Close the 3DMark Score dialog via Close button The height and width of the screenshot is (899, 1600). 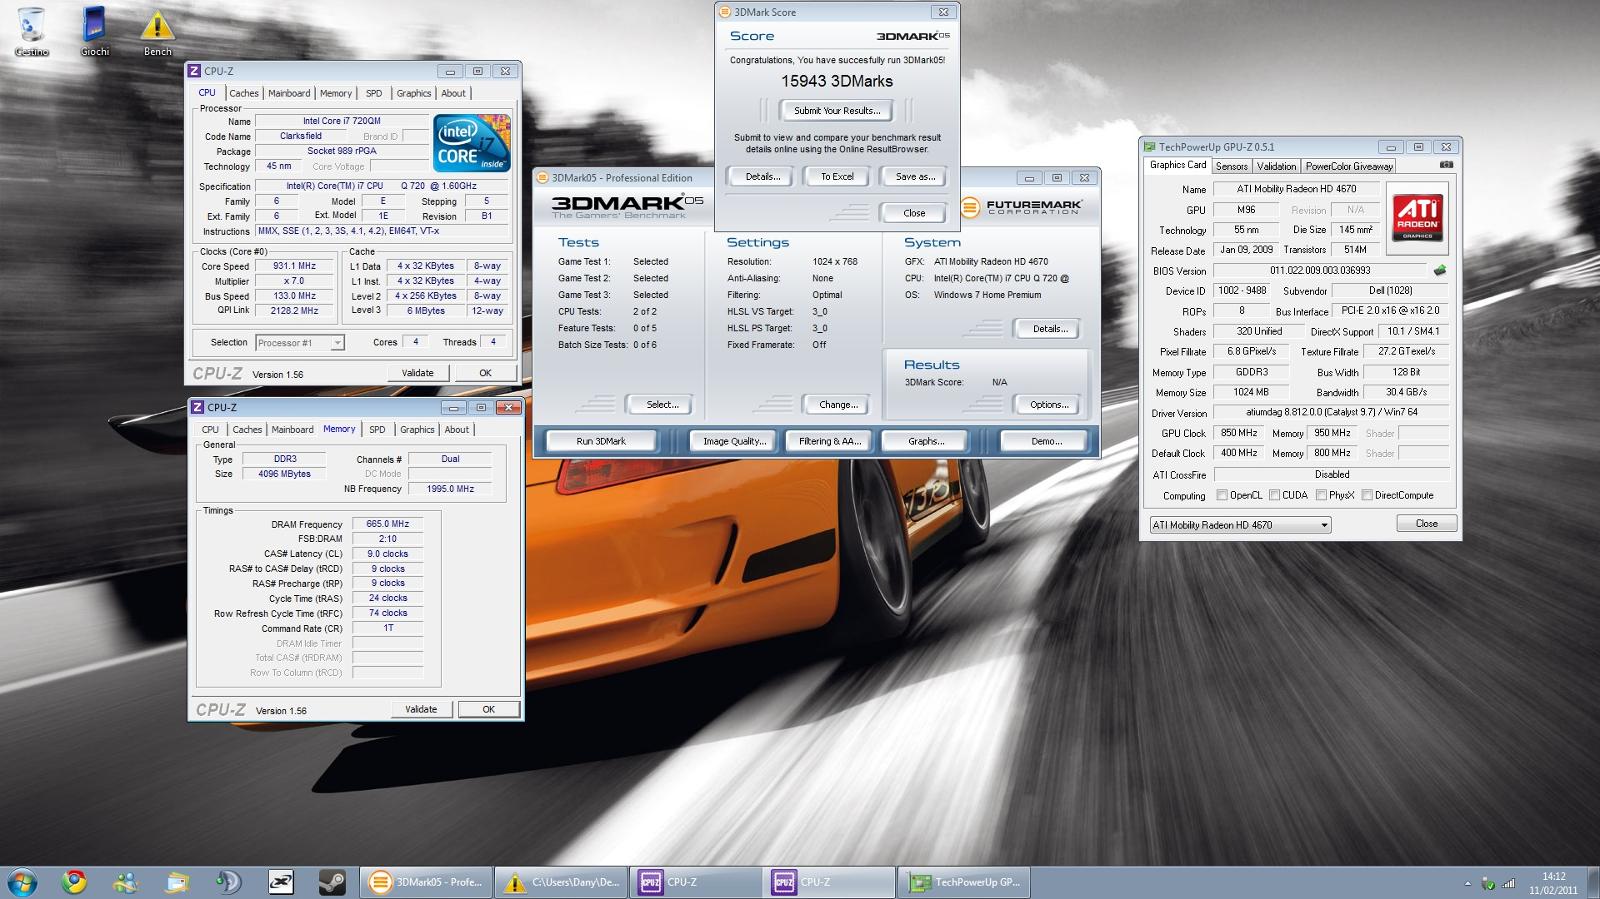coord(914,213)
